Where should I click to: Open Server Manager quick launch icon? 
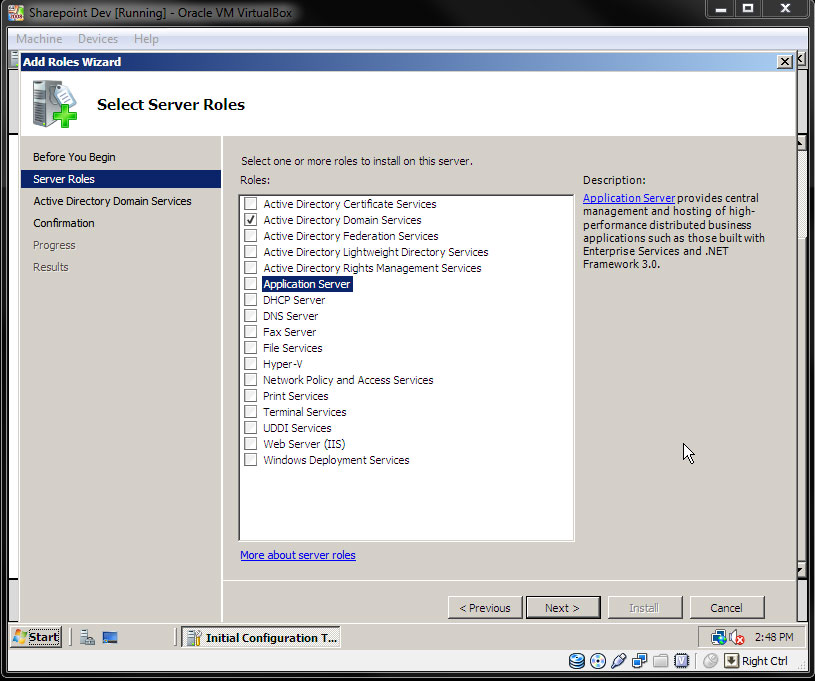pos(87,637)
